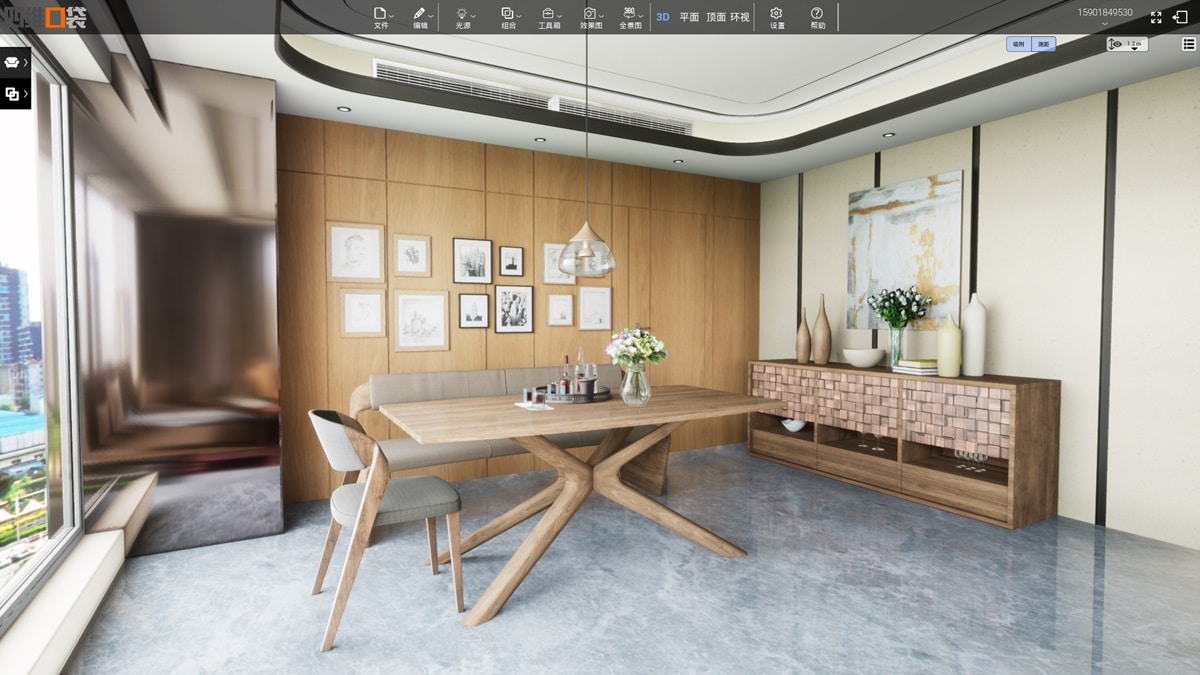Switch to 环视 look-around view

click(740, 17)
